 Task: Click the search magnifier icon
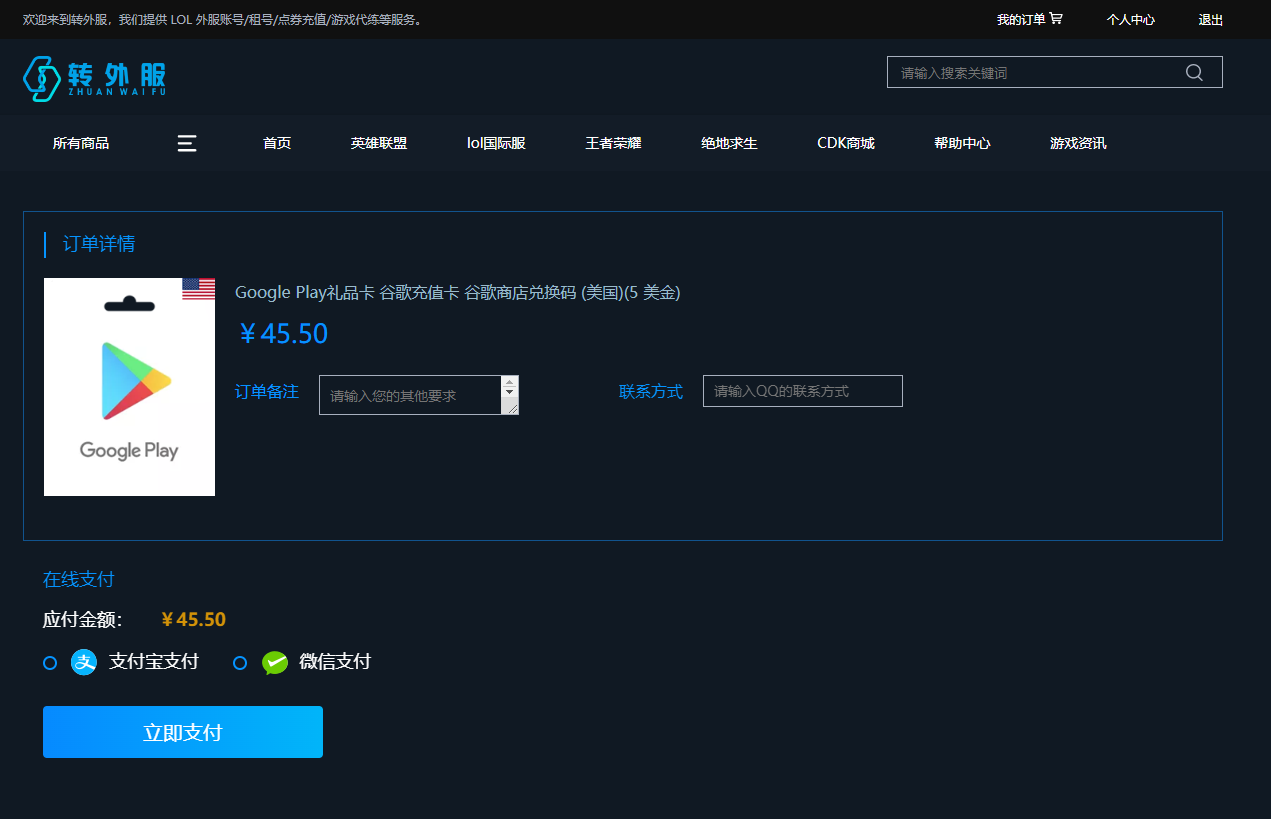[1194, 72]
